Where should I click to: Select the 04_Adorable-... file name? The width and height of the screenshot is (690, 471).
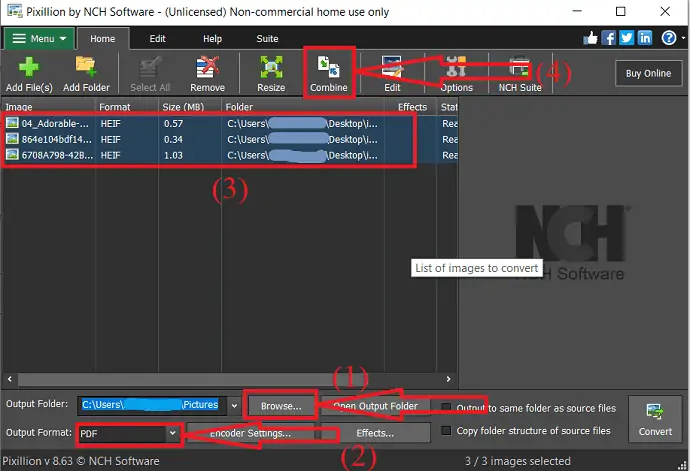pos(55,123)
